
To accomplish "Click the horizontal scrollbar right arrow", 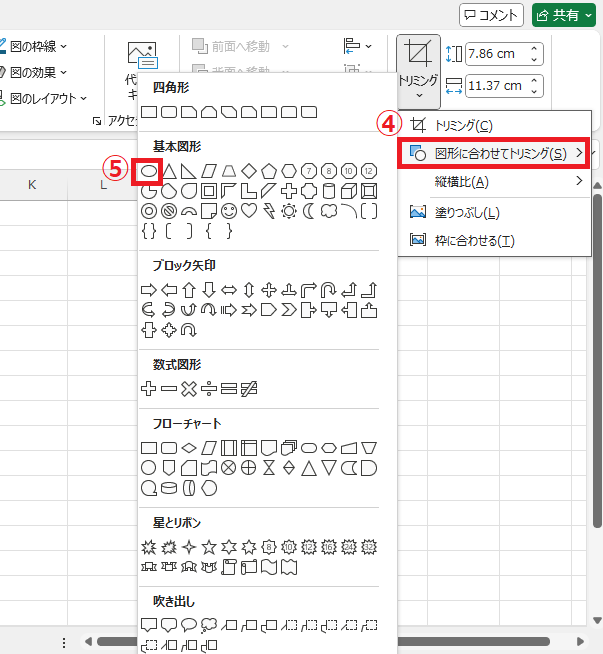I will [x=580, y=641].
